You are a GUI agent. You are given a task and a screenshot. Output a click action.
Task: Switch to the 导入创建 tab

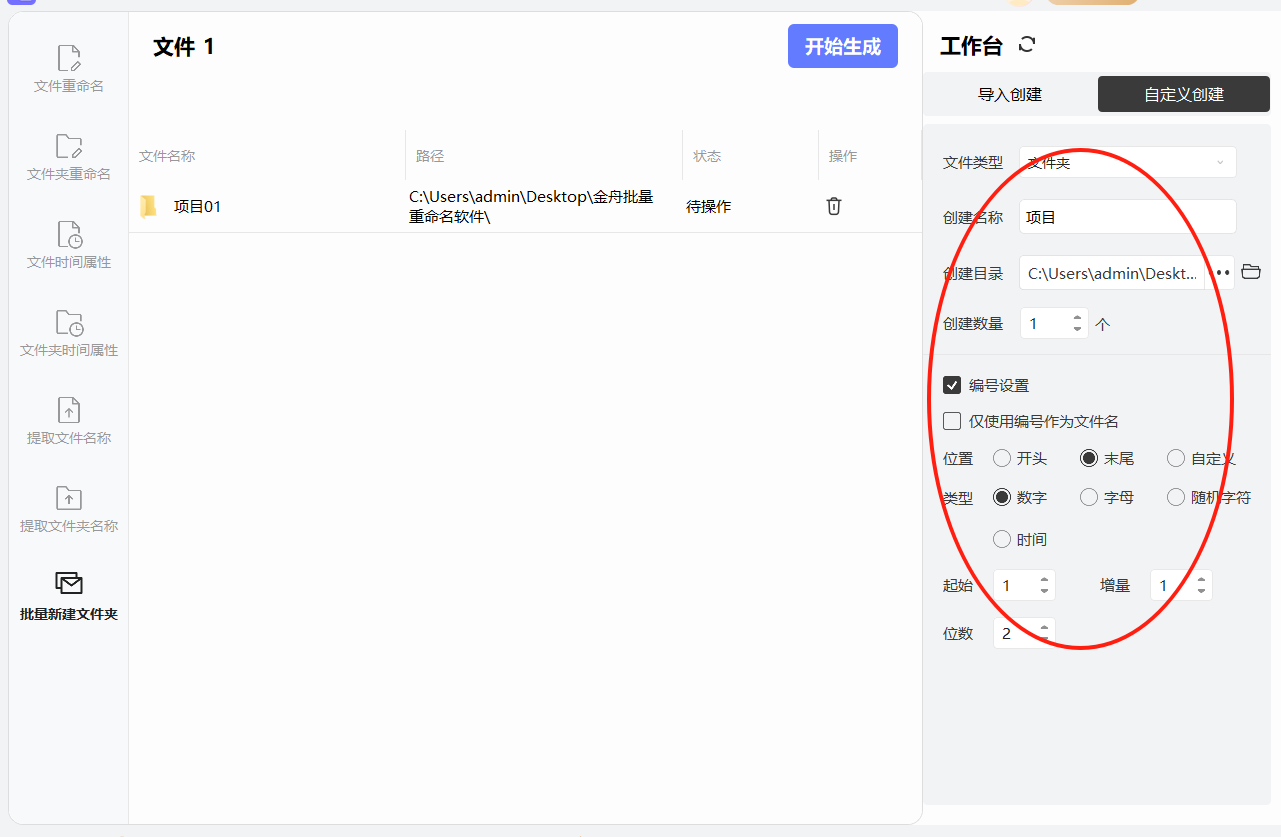pyautogui.click(x=1010, y=94)
